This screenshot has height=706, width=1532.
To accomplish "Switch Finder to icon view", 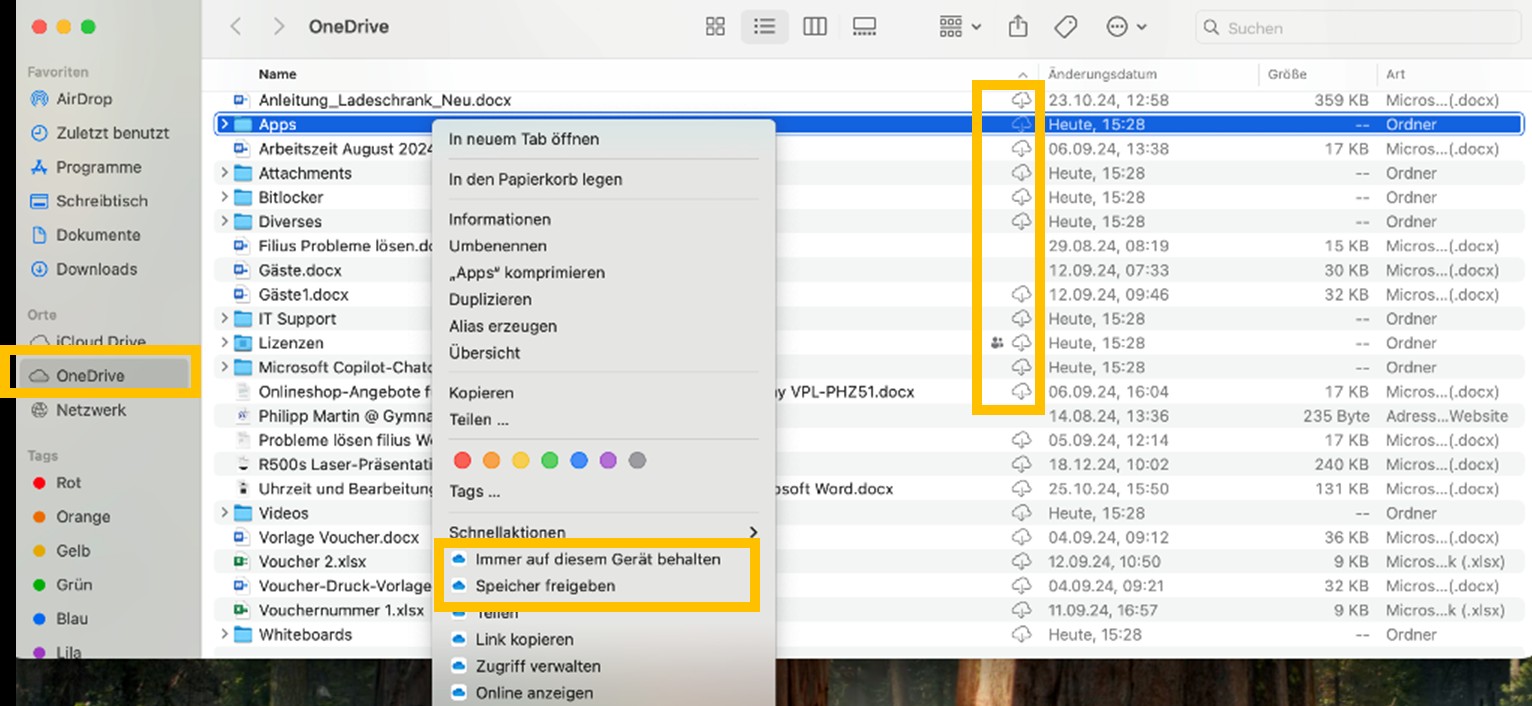I will pos(715,28).
